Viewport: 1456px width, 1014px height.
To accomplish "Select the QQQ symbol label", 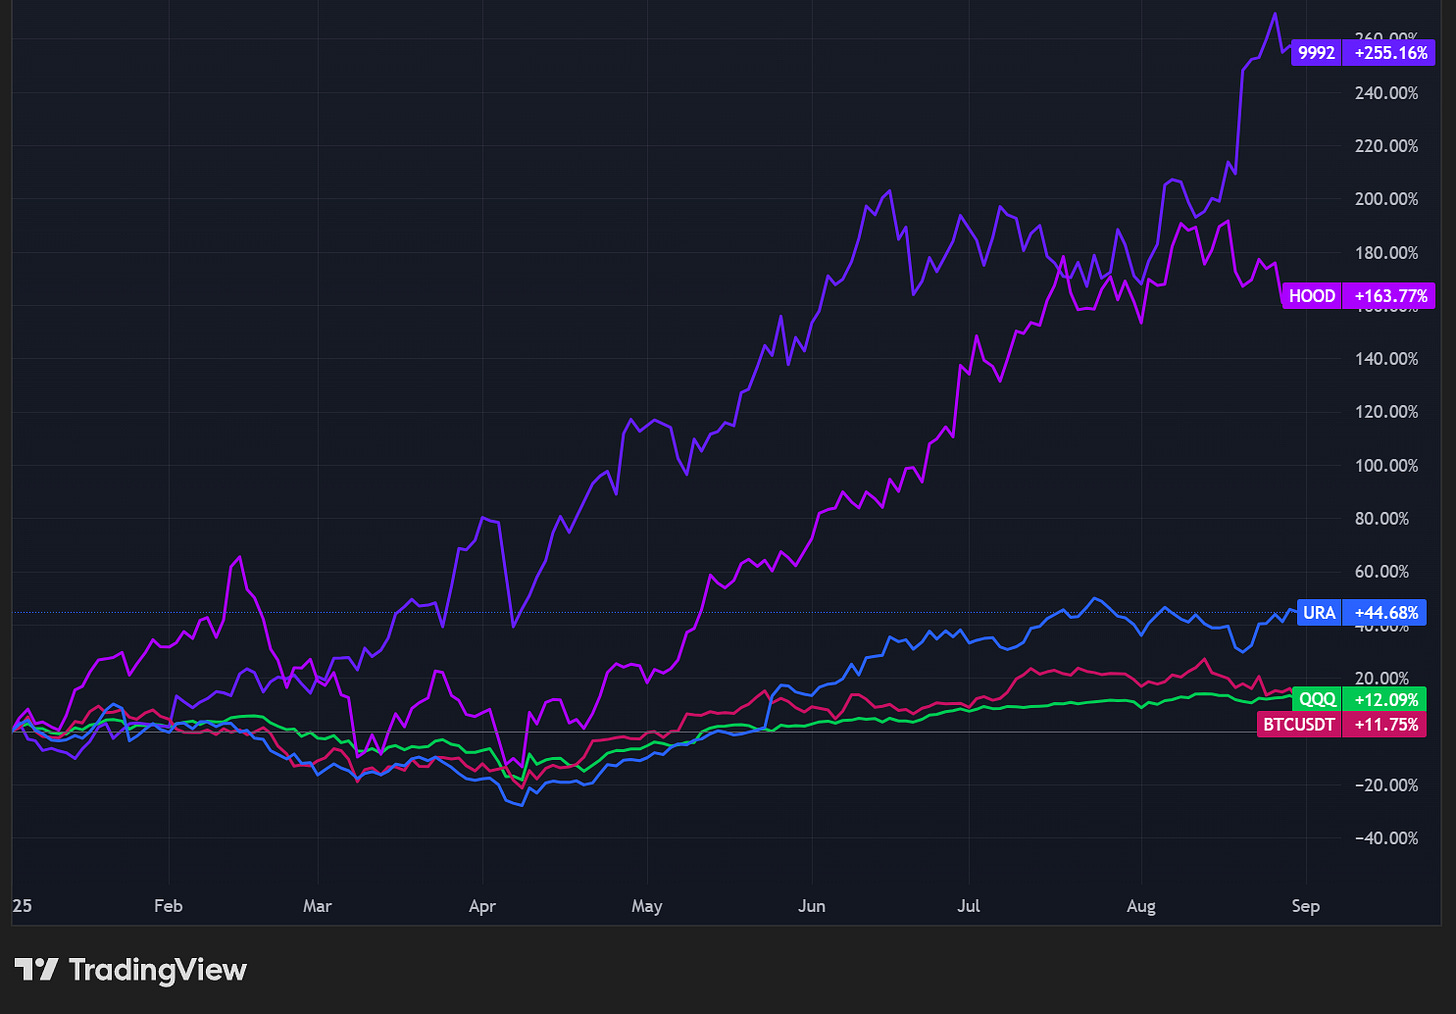I will (1317, 700).
